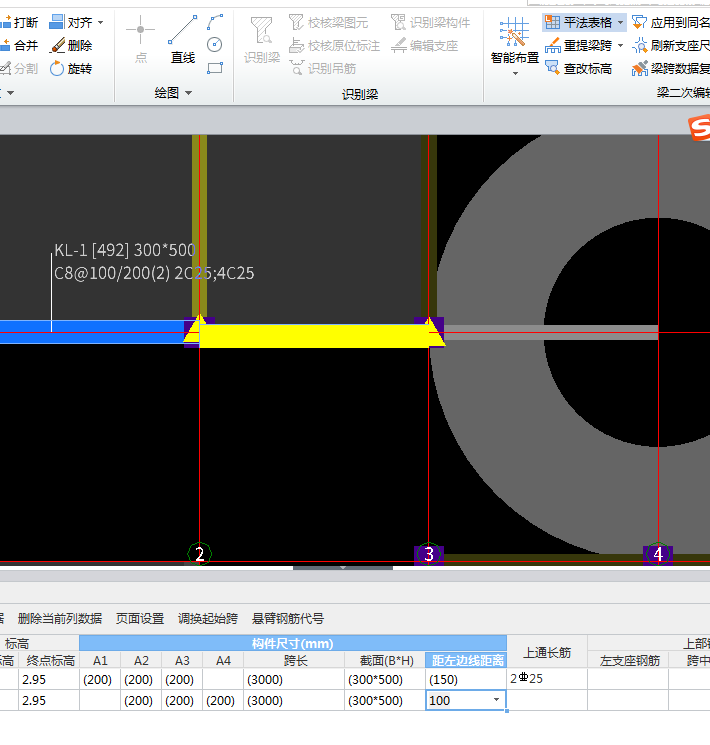Click the 上通长筋 cell showing 2⌀25
Screen dimensions: 710x745
coord(546,679)
